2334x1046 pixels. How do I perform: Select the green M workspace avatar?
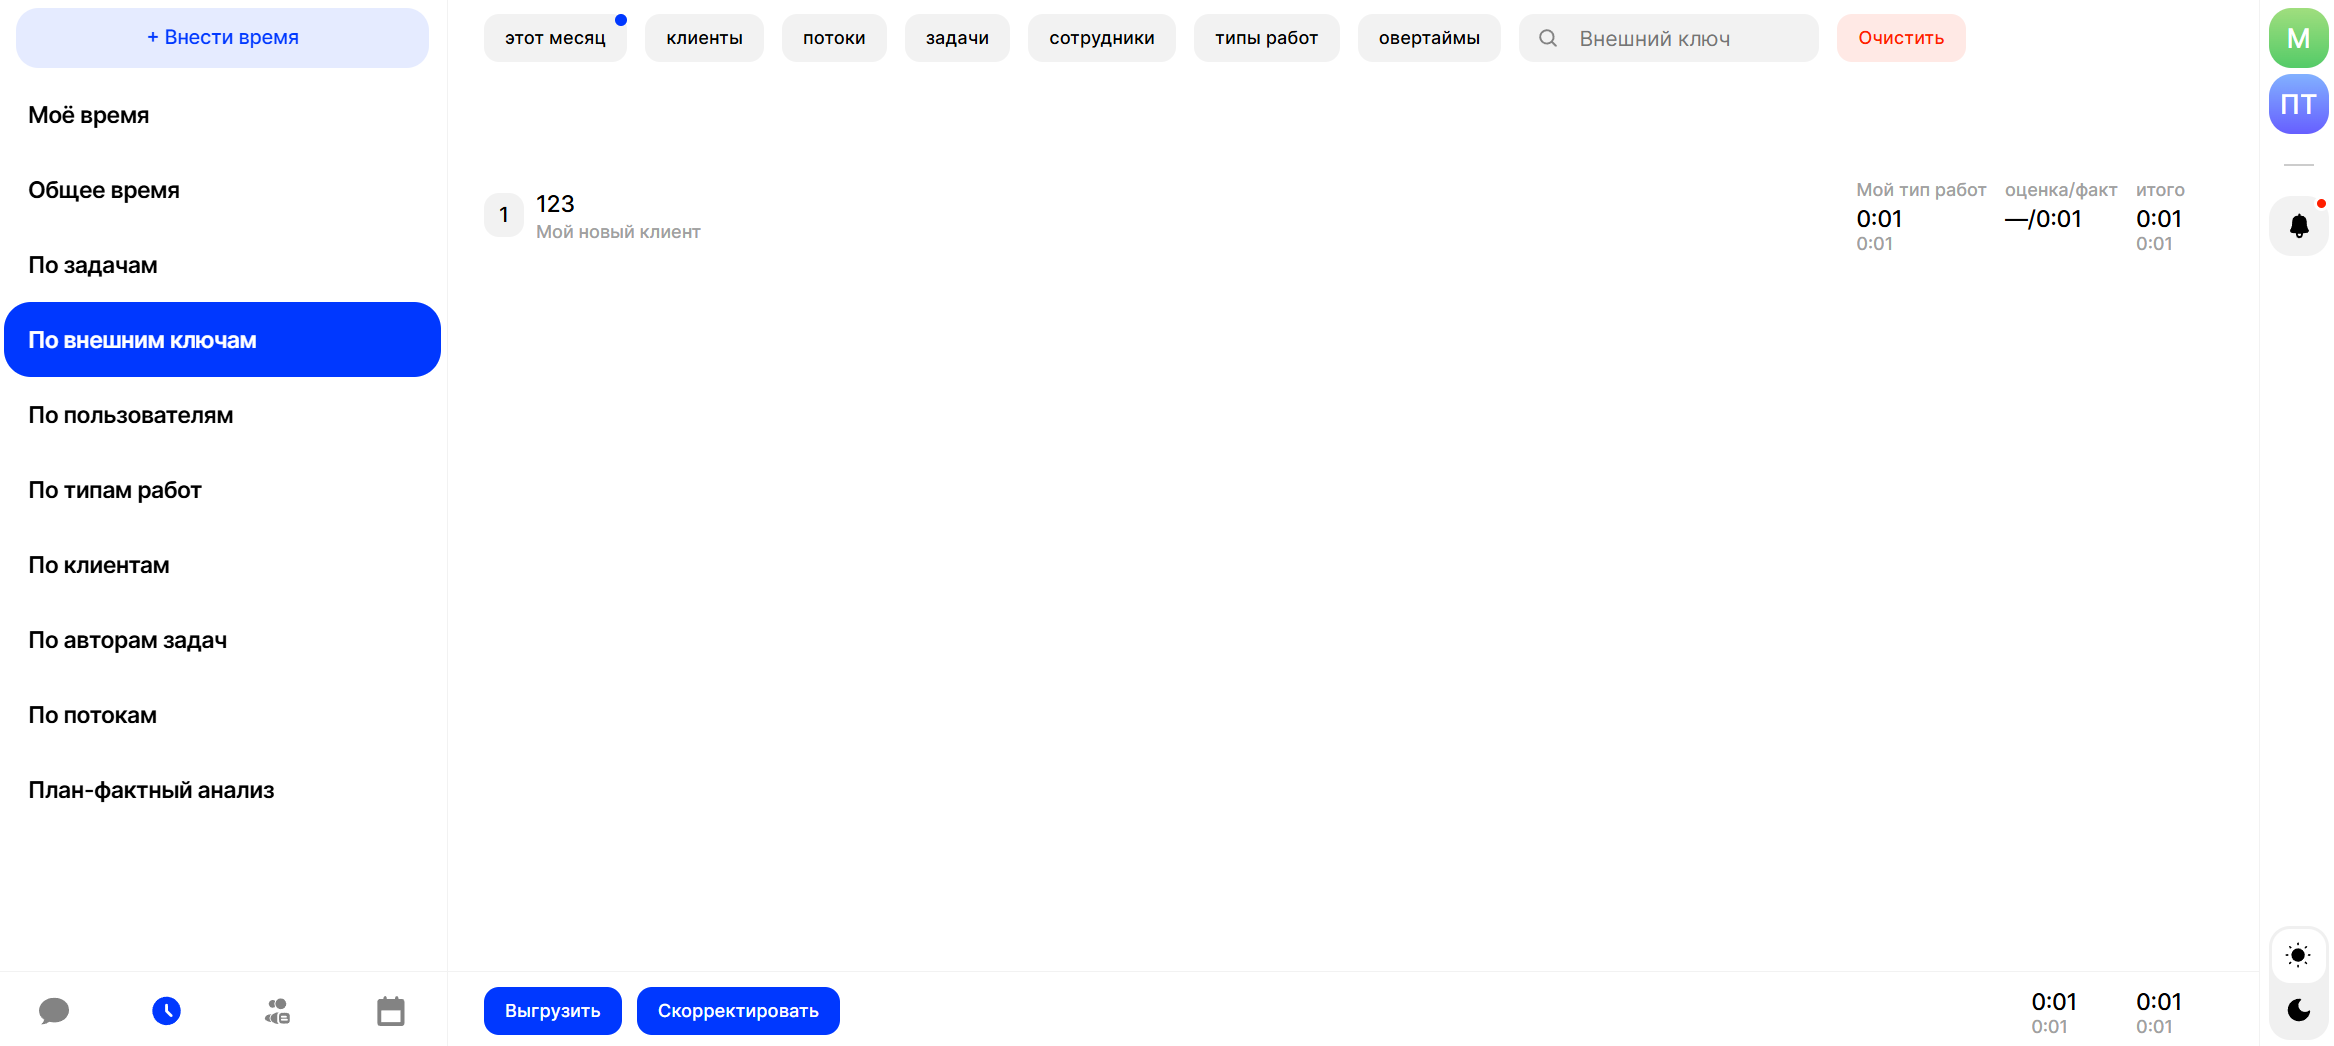point(2298,38)
